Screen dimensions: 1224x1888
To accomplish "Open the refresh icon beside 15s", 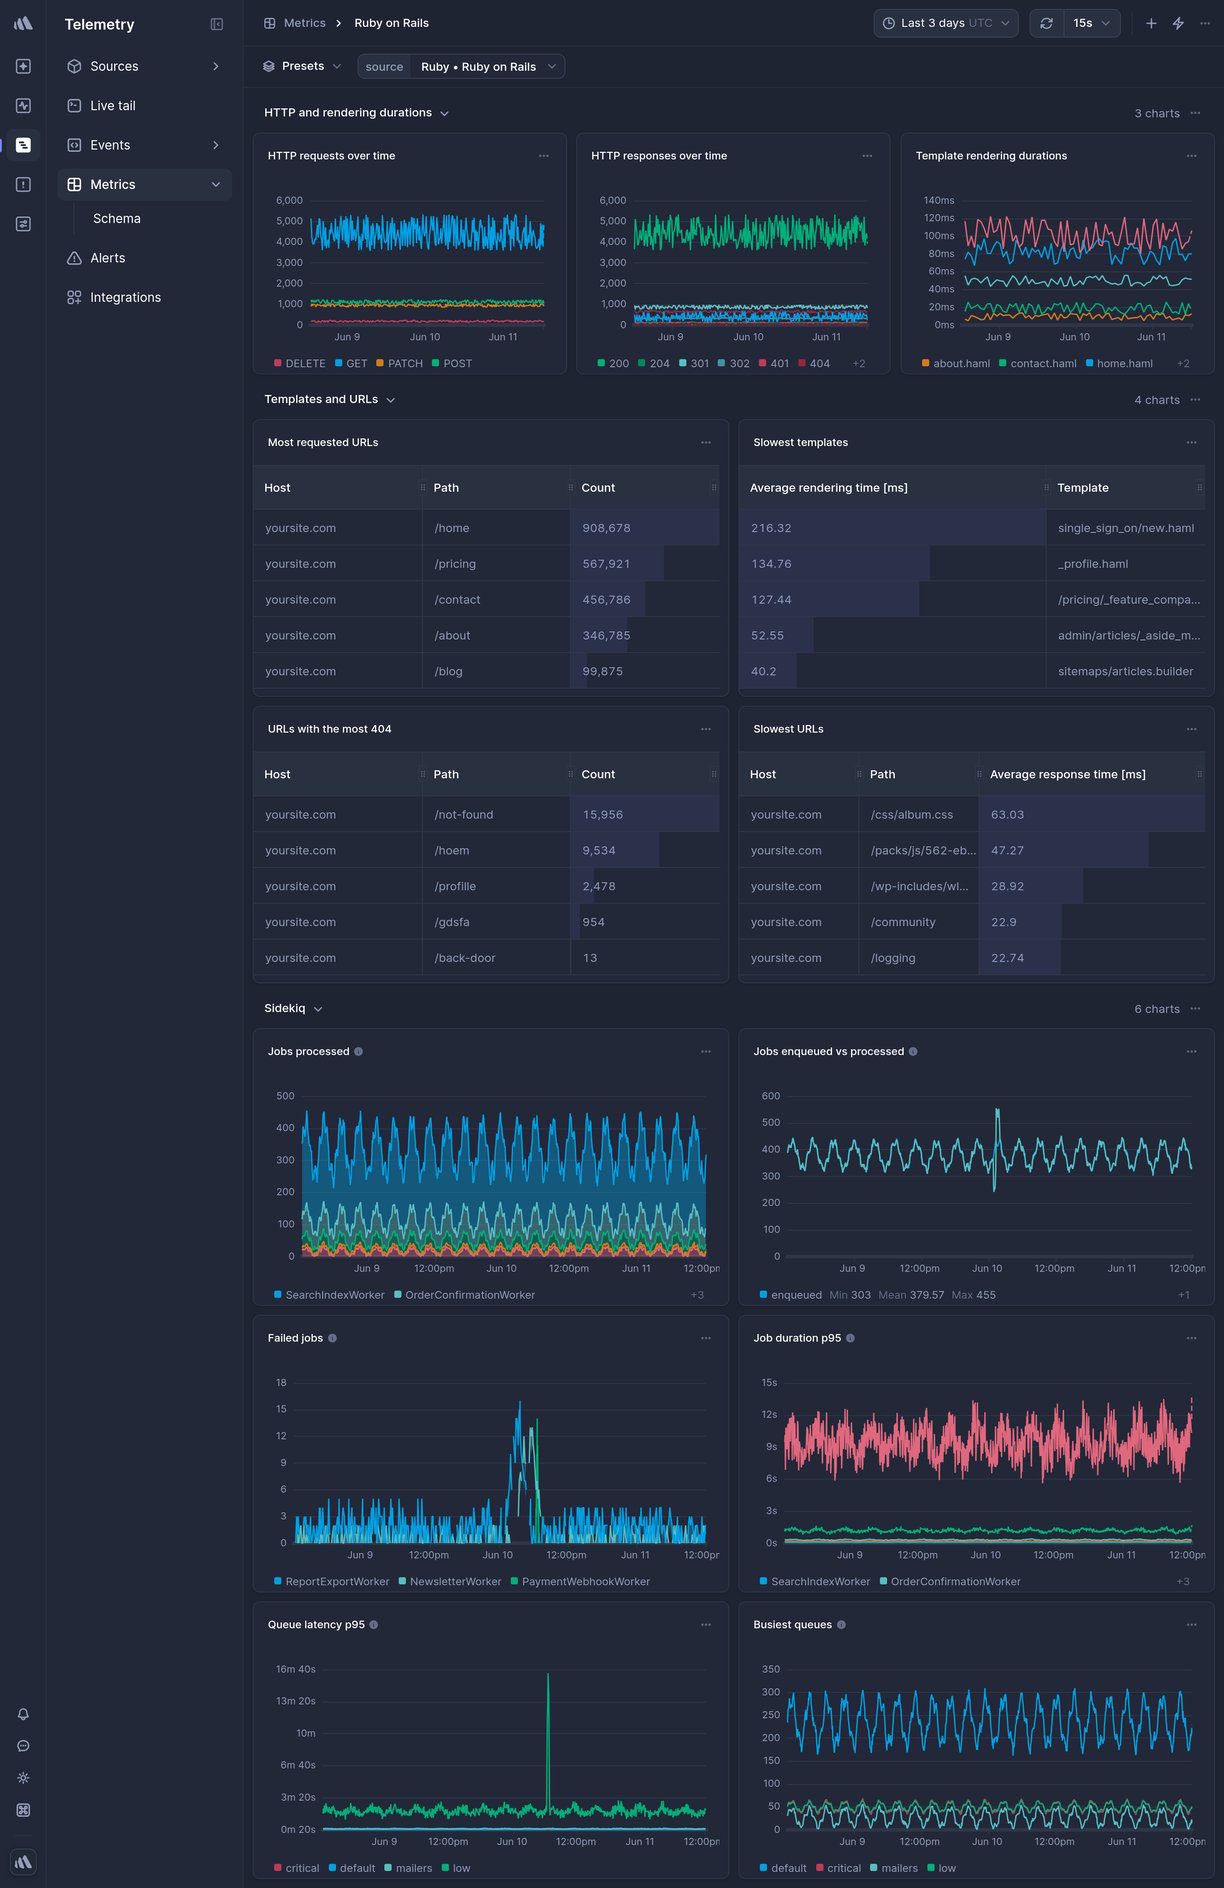I will click(1046, 23).
